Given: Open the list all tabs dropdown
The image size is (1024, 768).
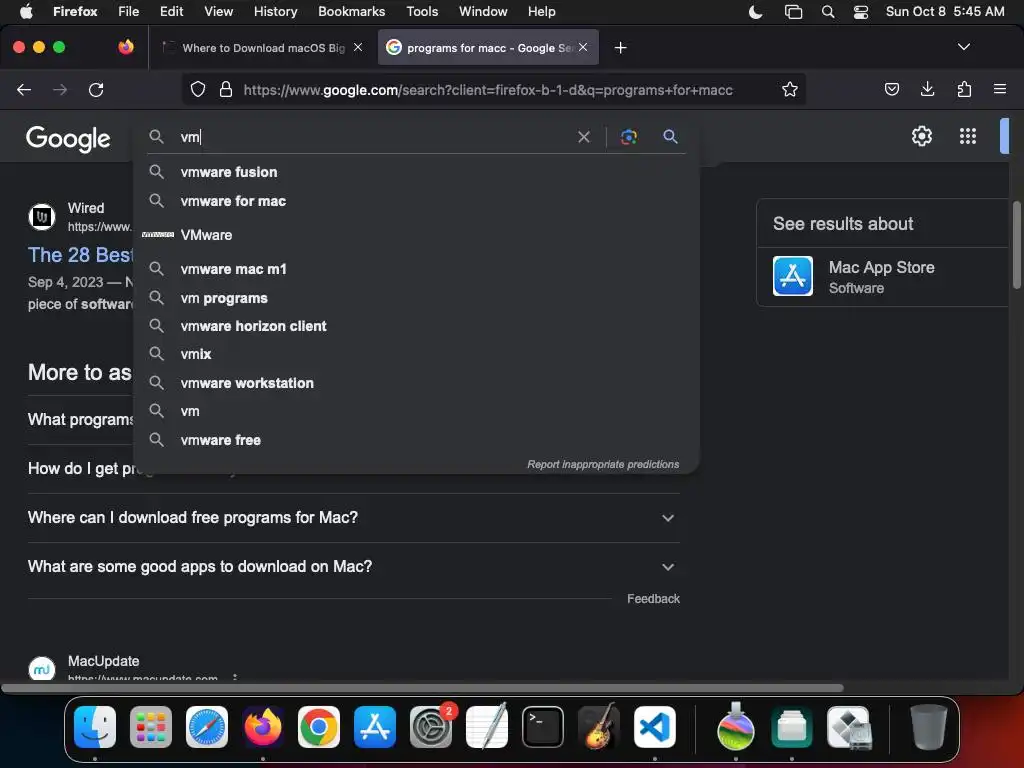Looking at the screenshot, I should pyautogui.click(x=963, y=47).
